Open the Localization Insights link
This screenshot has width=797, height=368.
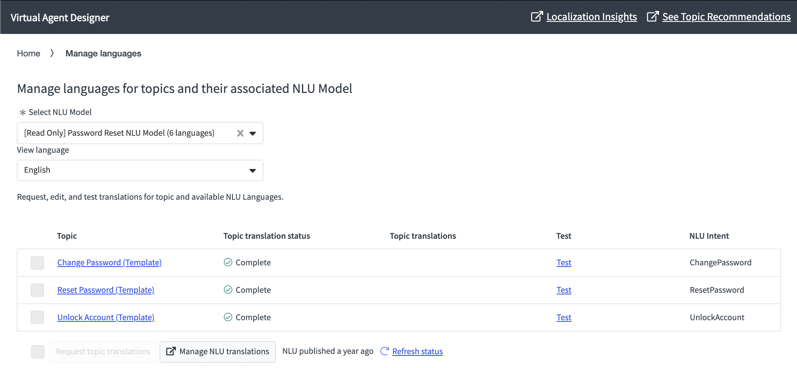point(592,17)
